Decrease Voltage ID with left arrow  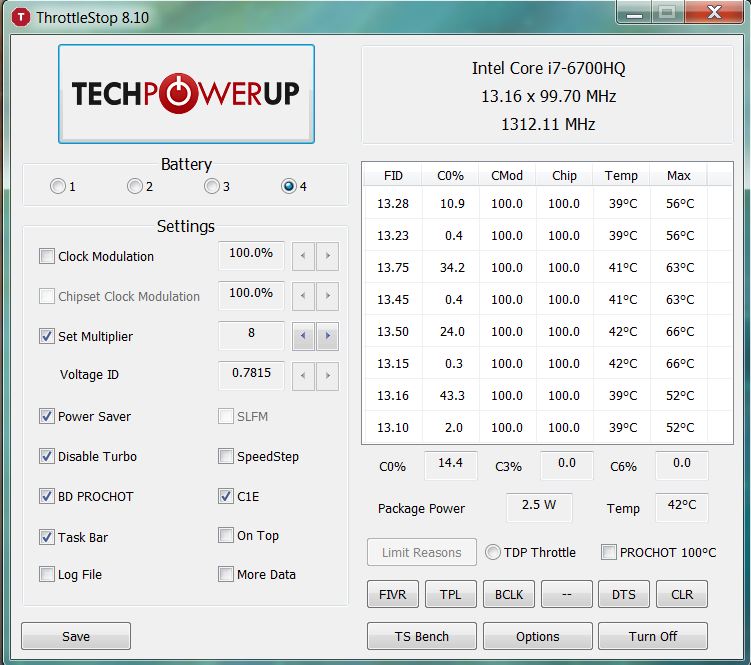pyautogui.click(x=303, y=376)
